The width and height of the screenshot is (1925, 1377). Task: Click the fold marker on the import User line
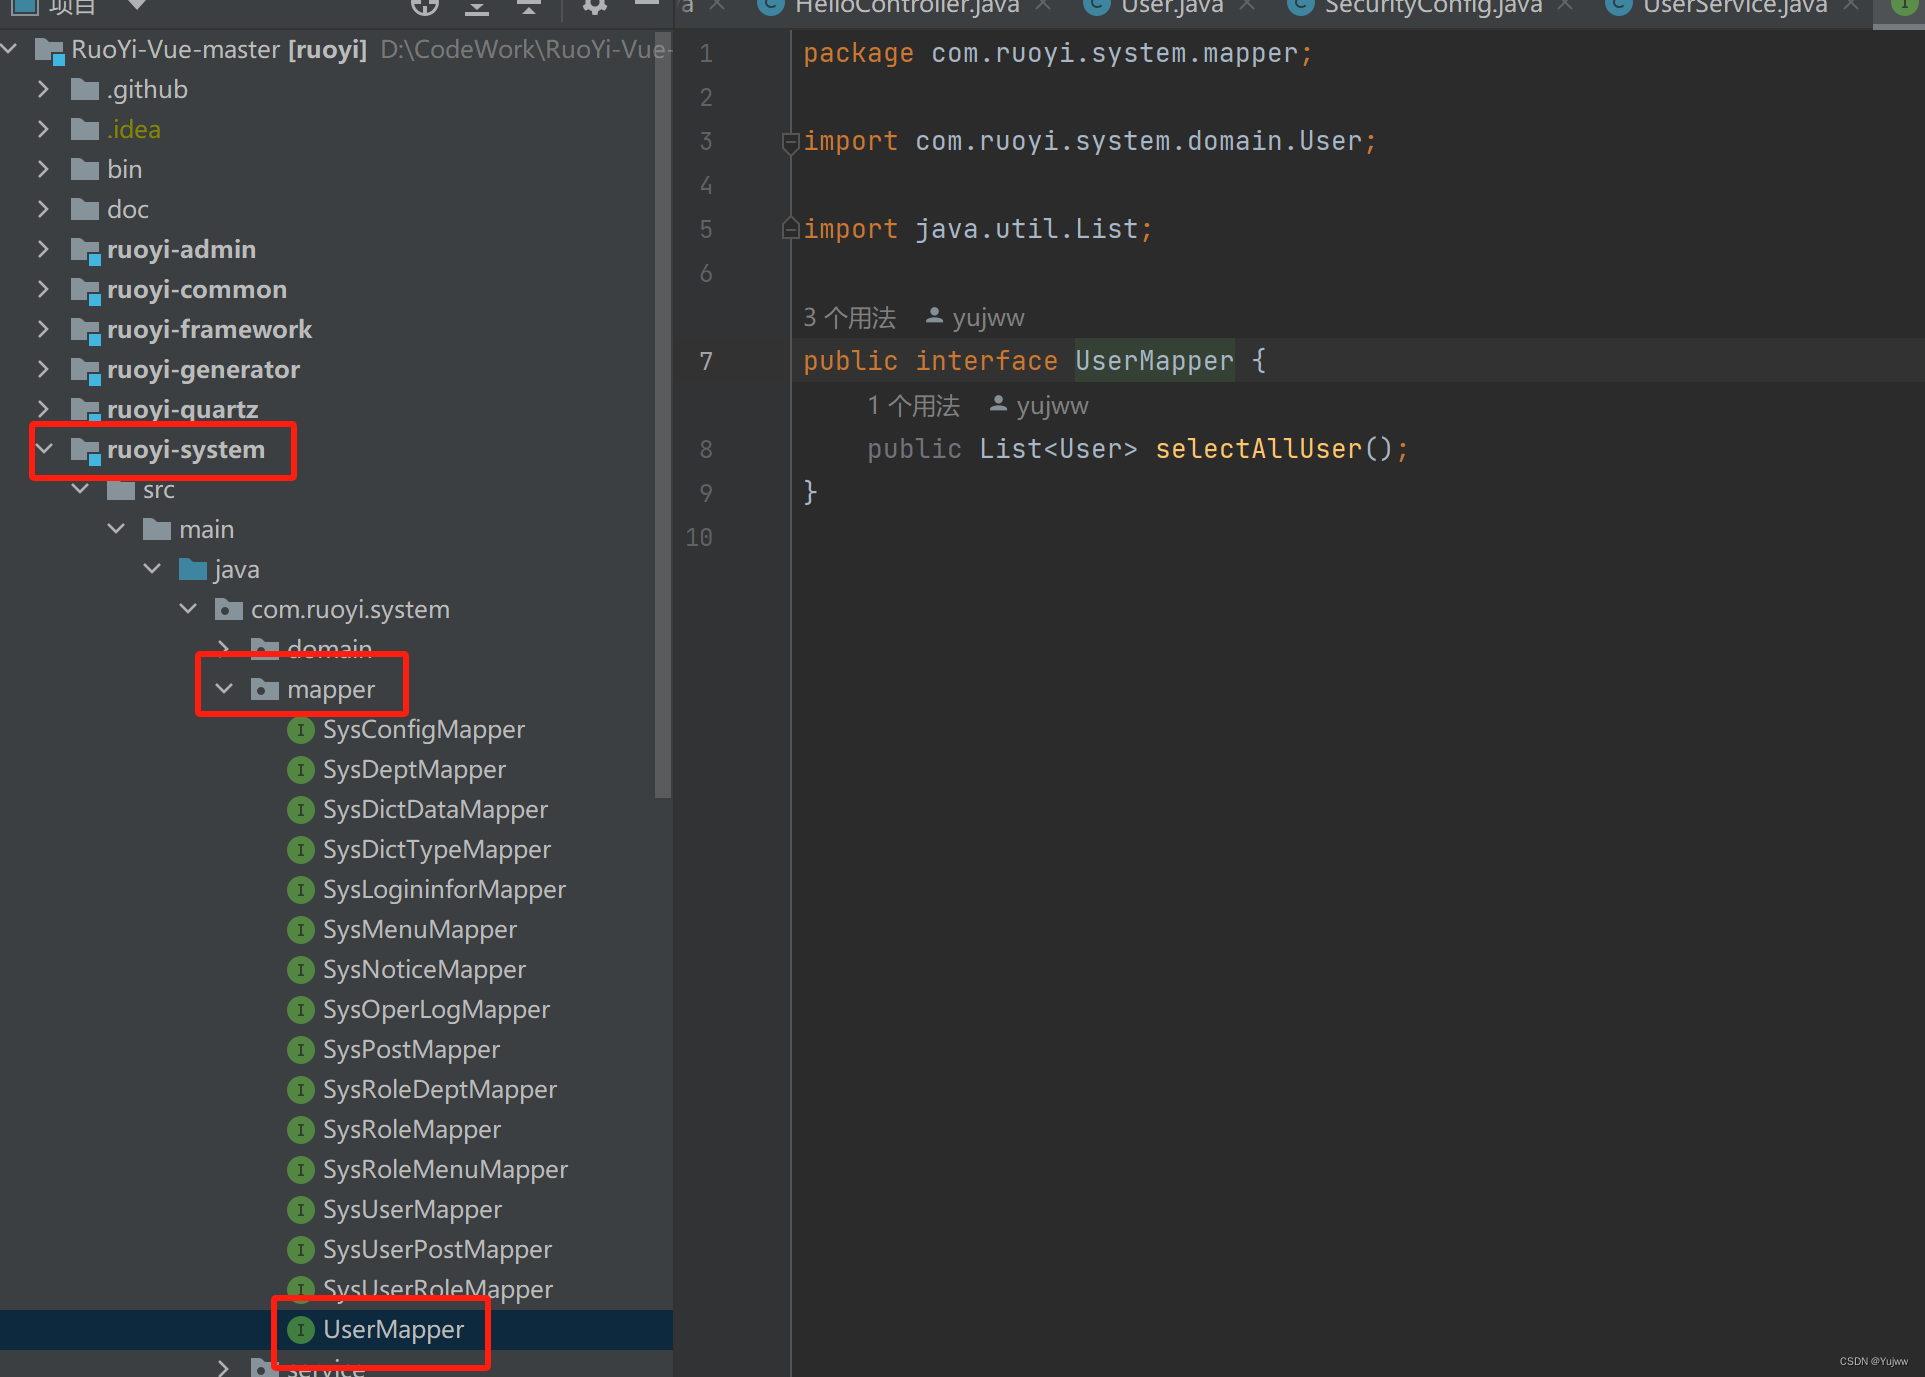click(790, 142)
